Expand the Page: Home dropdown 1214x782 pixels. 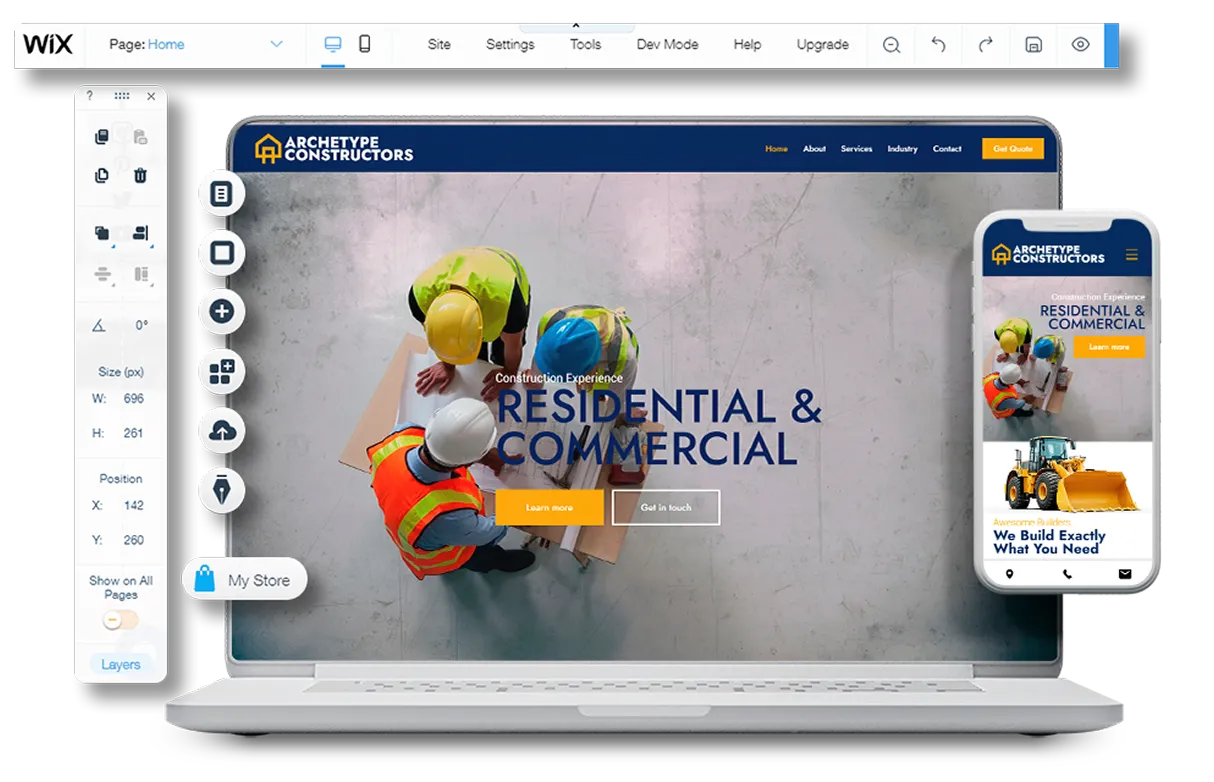tap(276, 44)
